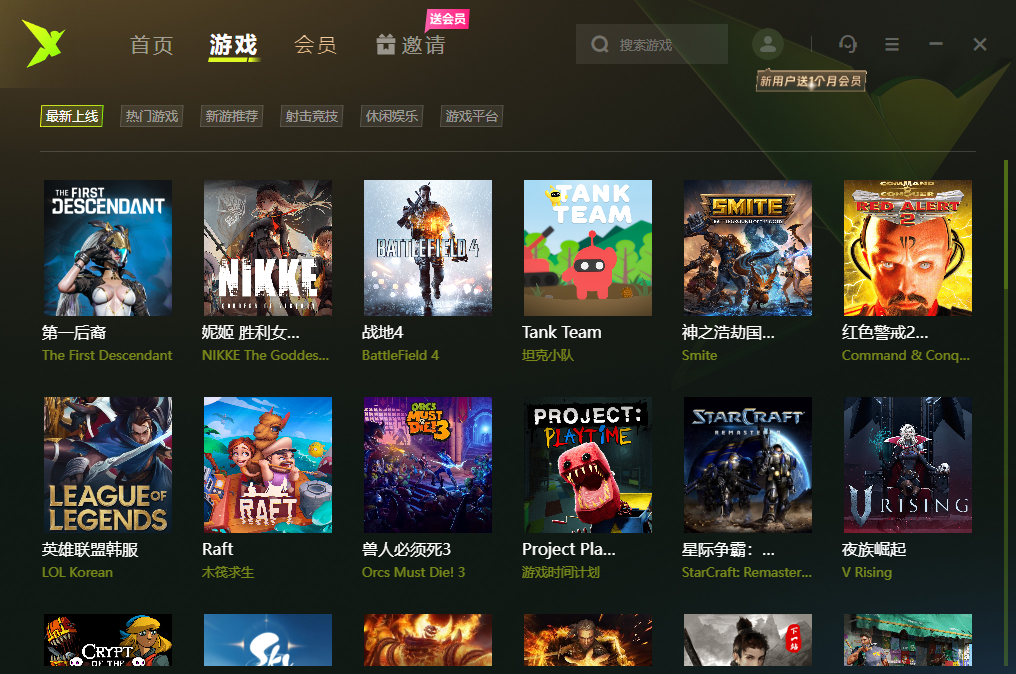Enable the 射击竞技 filter
This screenshot has width=1016, height=674.
[x=311, y=116]
